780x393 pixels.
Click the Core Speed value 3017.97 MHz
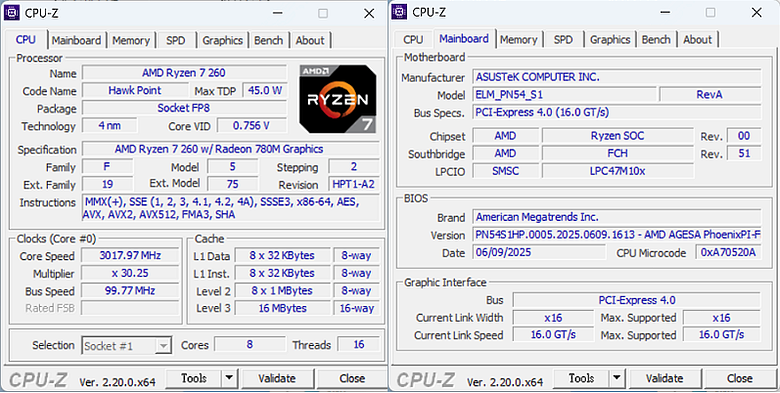coord(130,256)
